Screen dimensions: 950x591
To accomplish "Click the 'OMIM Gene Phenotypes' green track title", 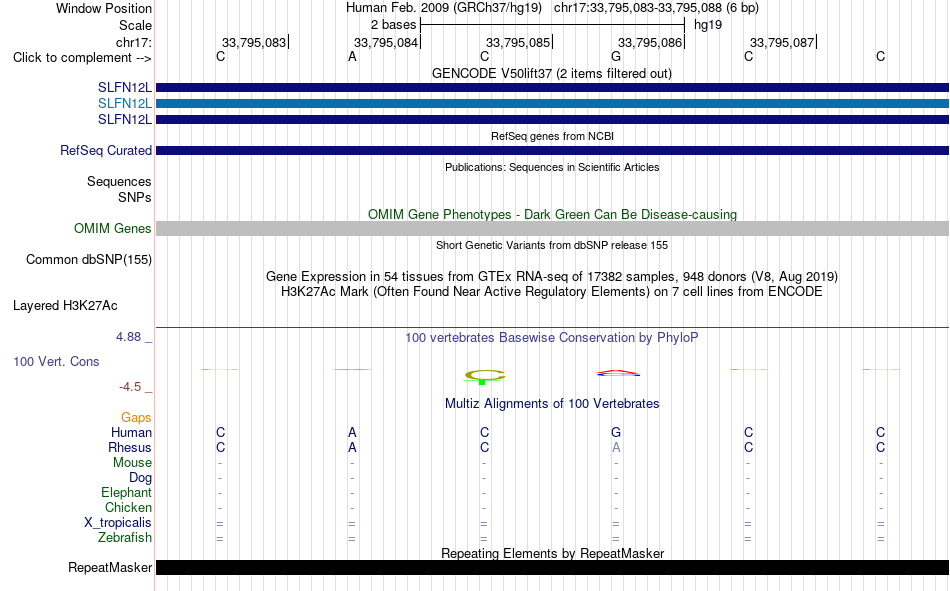I will (x=552, y=215).
